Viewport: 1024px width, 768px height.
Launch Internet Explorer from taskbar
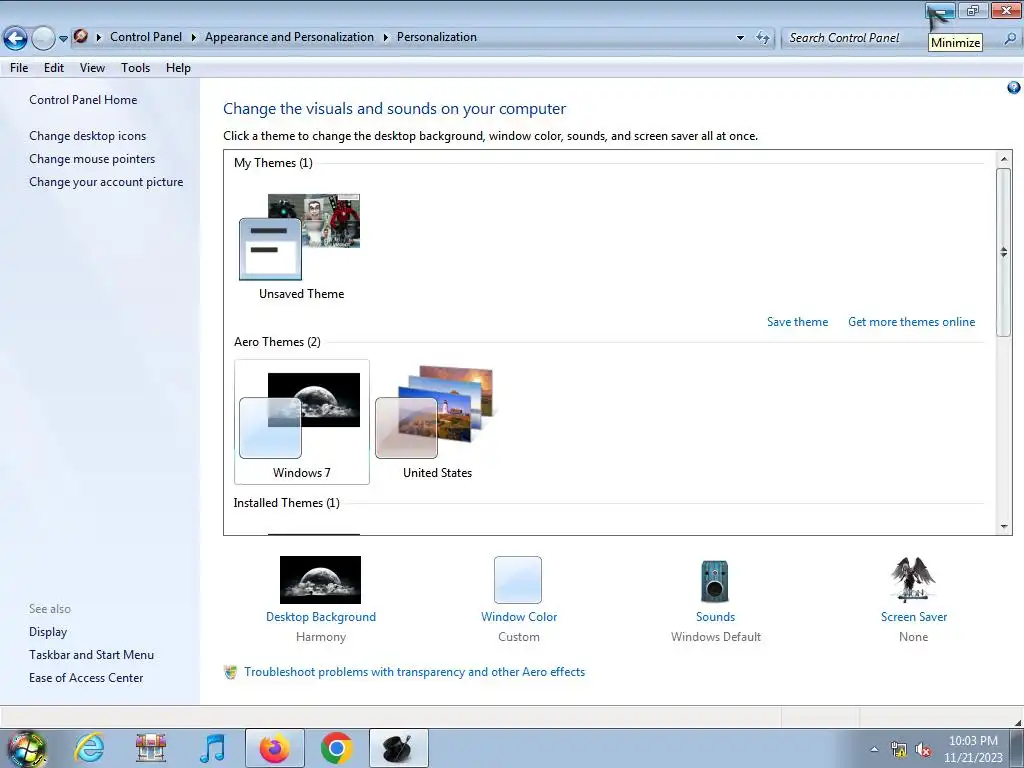point(89,748)
